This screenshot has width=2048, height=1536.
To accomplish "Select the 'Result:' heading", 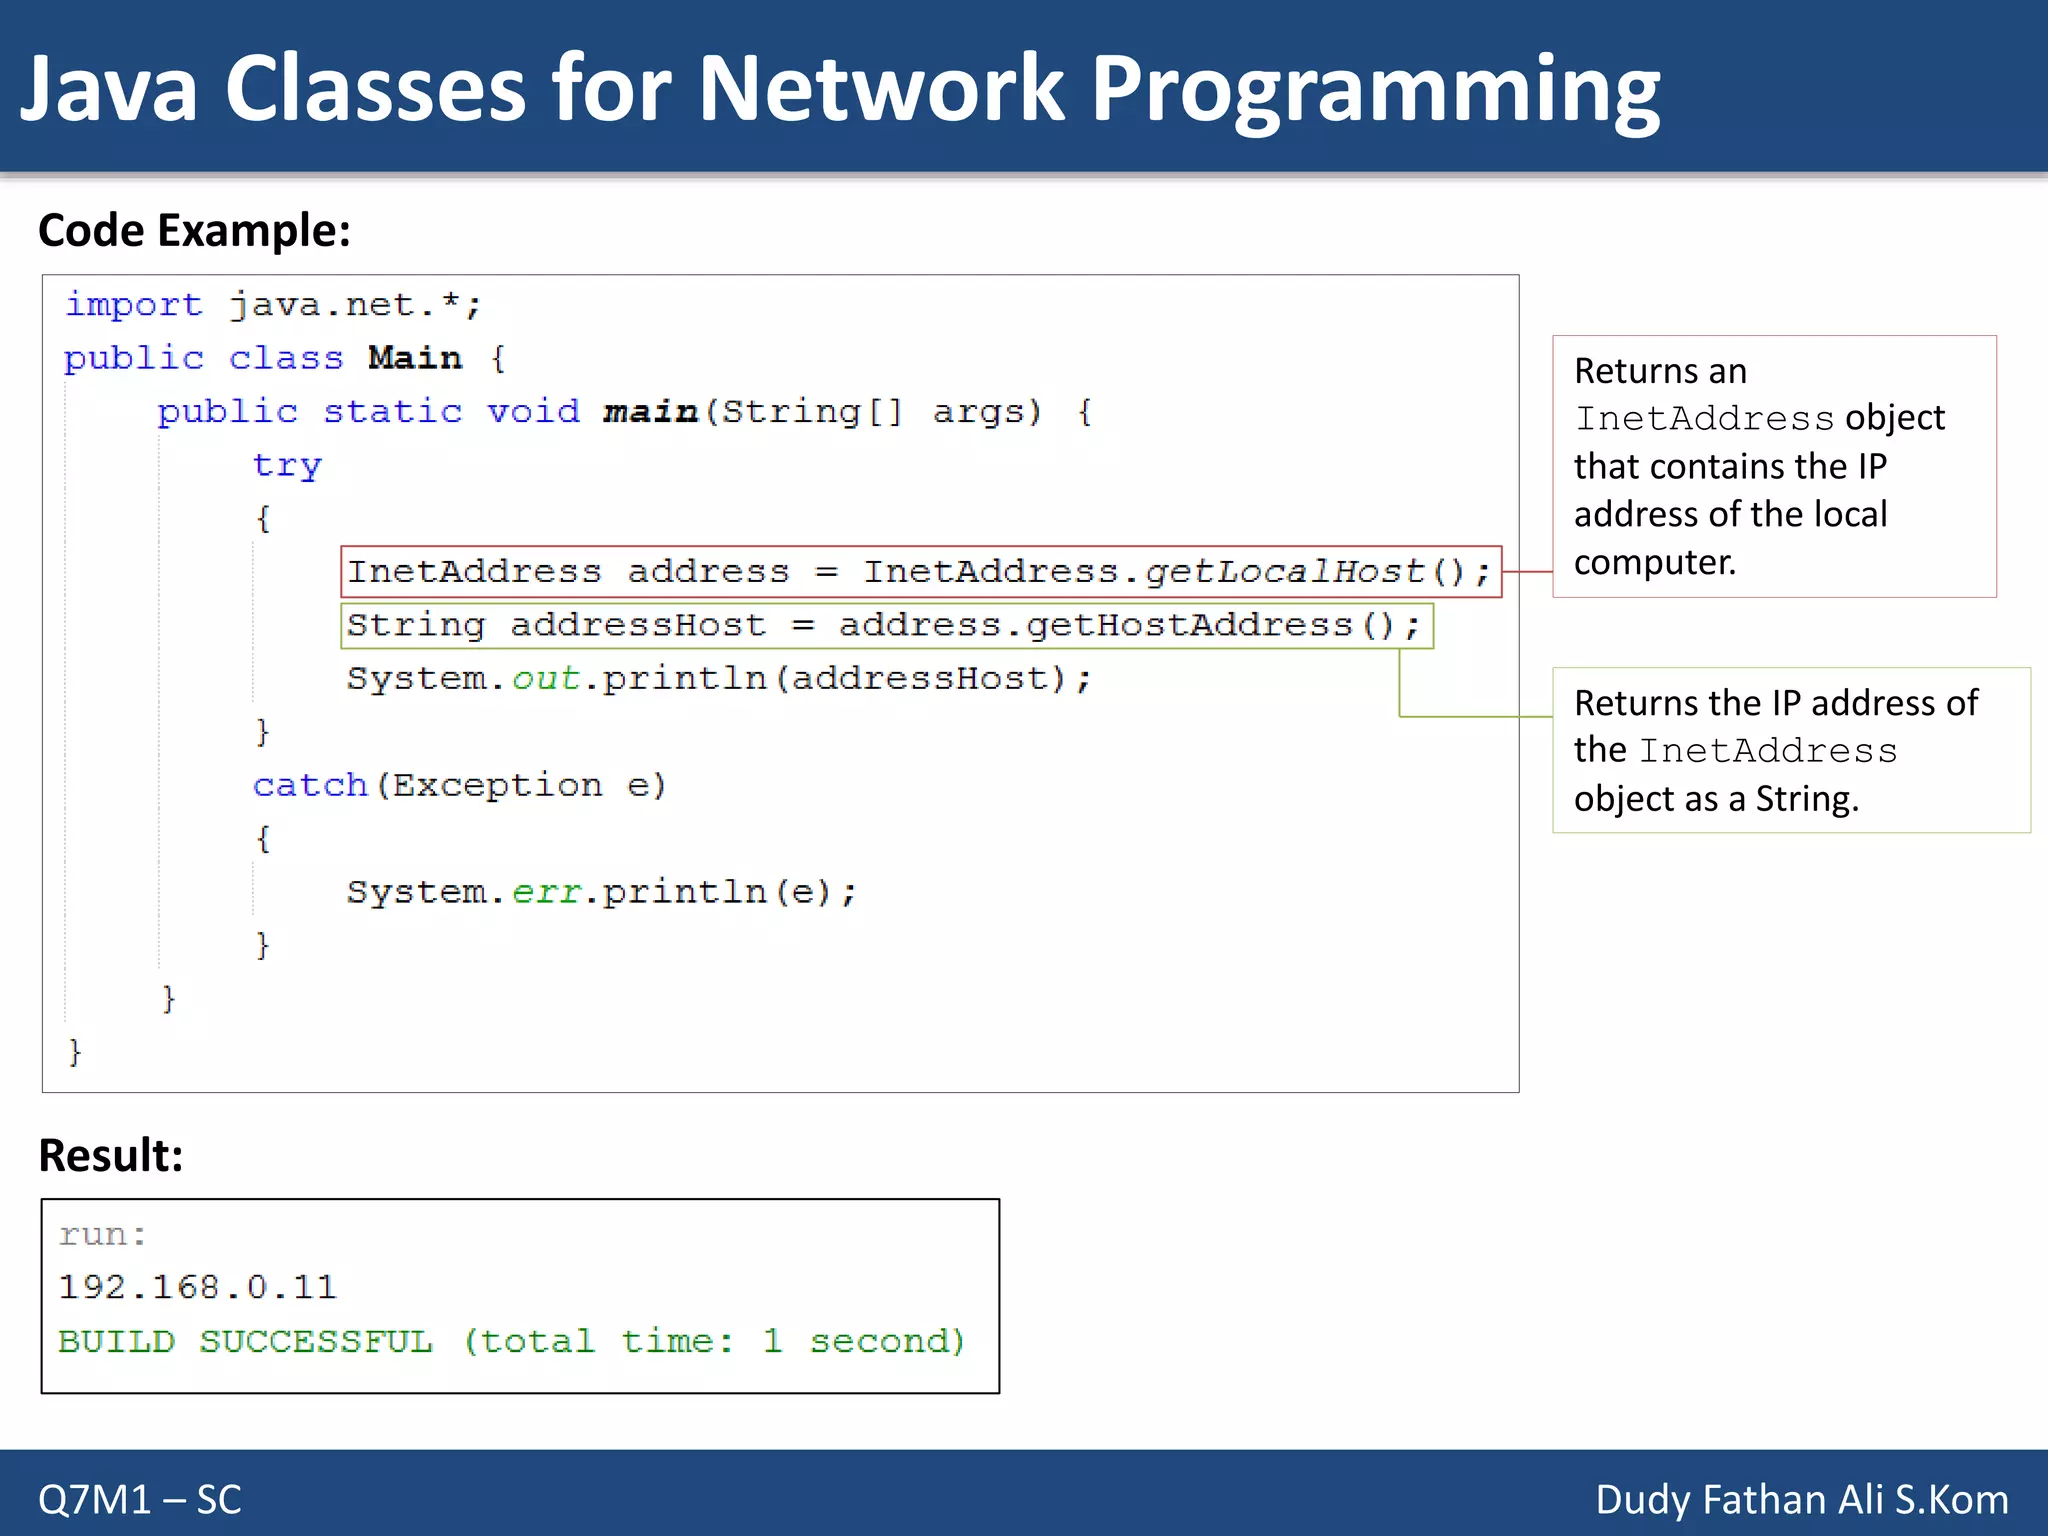I will (x=111, y=1156).
